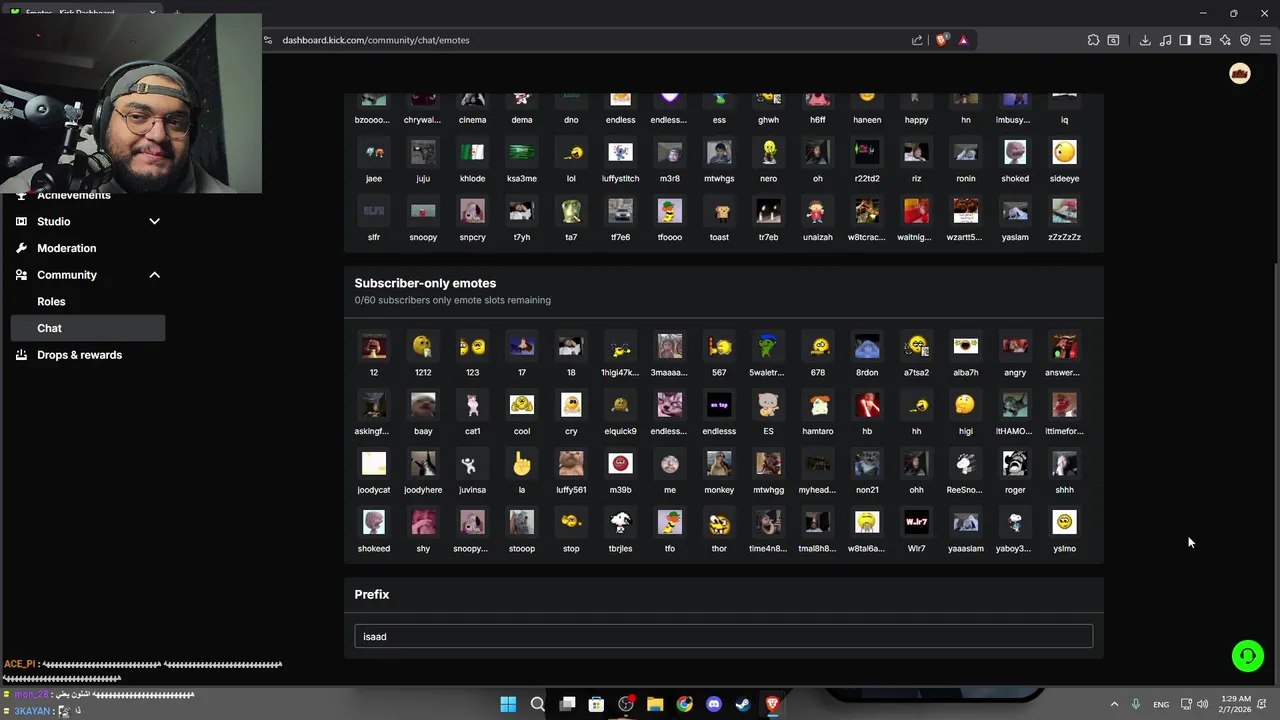Click the 678 emote
The image size is (1280, 720).
click(817, 347)
